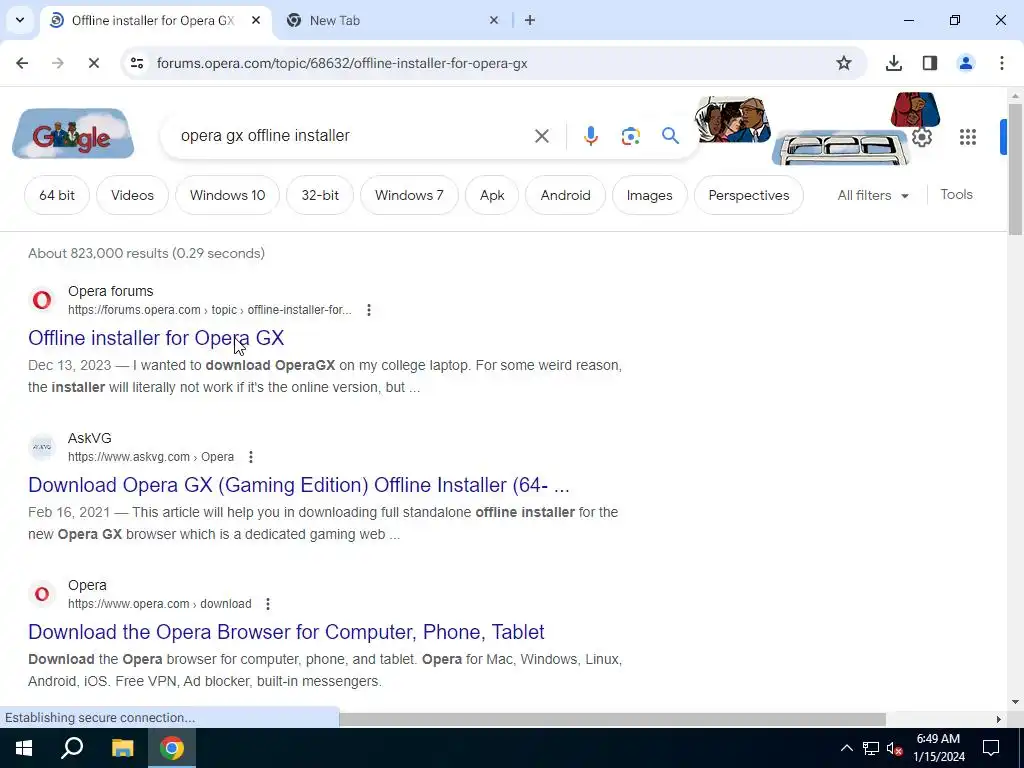Screen dimensions: 1024x768
Task: Open the AskVG Download Opera GX result
Action: pyautogui.click(x=298, y=485)
